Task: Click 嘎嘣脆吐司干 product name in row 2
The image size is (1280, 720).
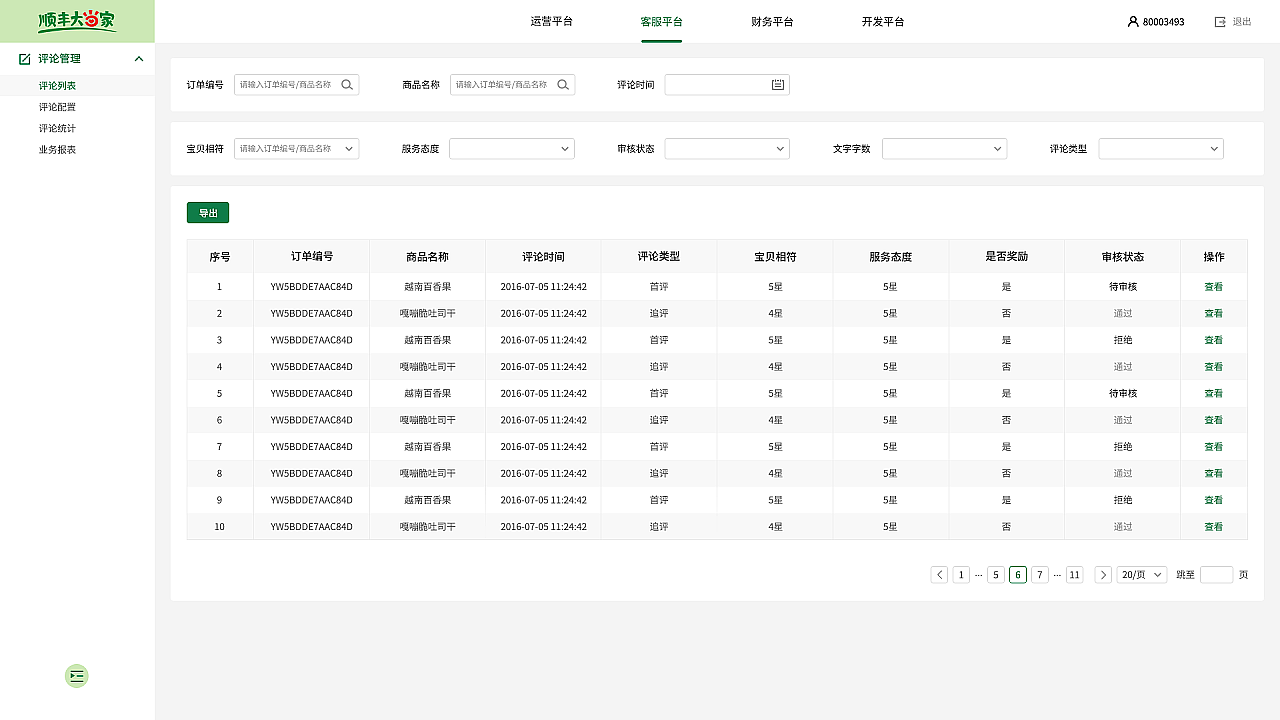Action: click(x=428, y=313)
